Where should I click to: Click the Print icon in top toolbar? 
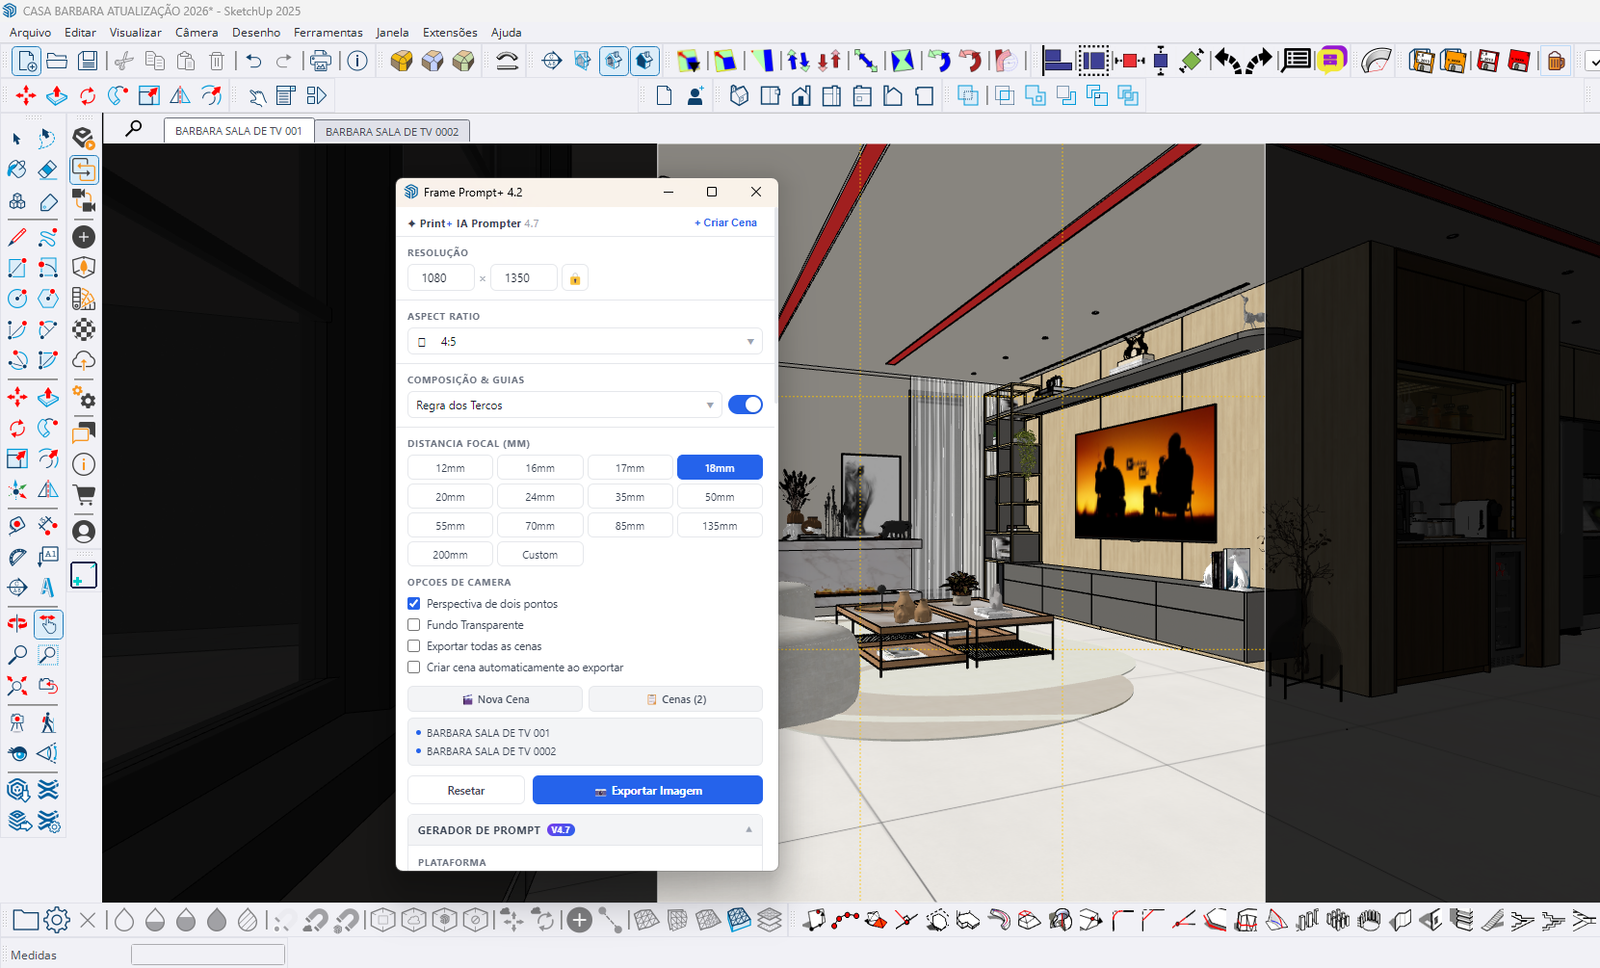point(320,61)
